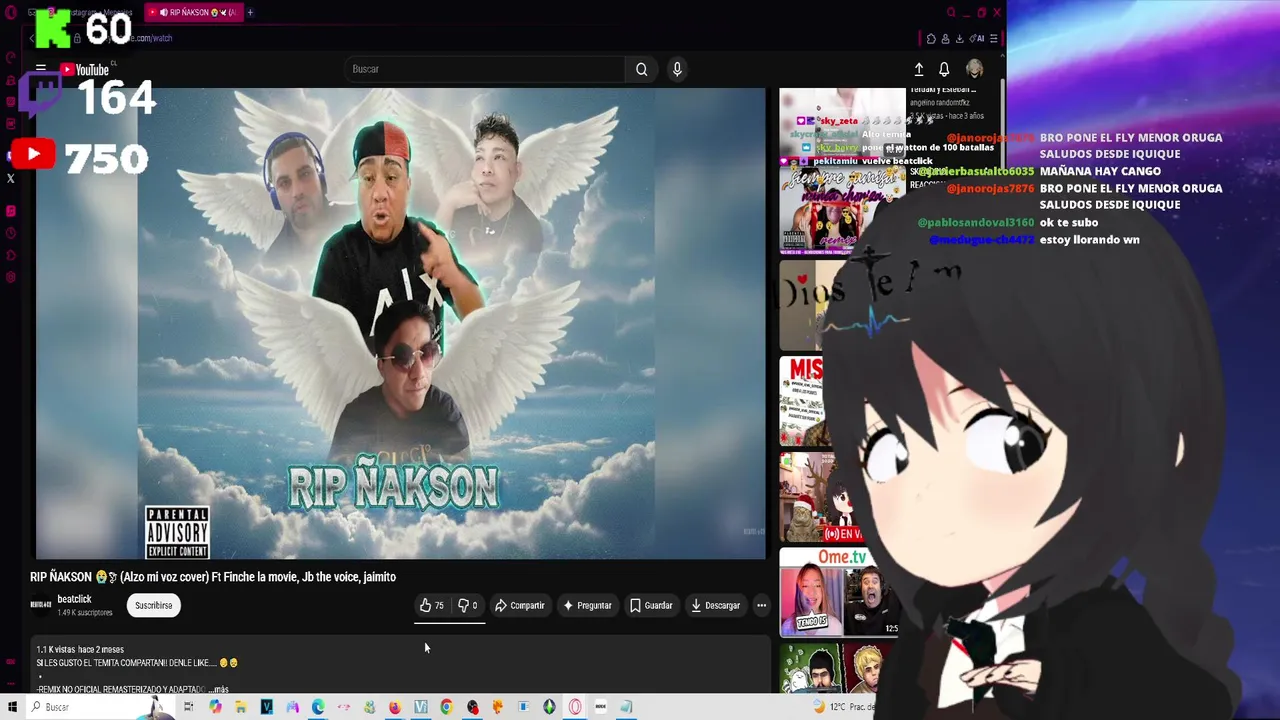
Task: Open the three-dot more actions menu
Action: 761,605
